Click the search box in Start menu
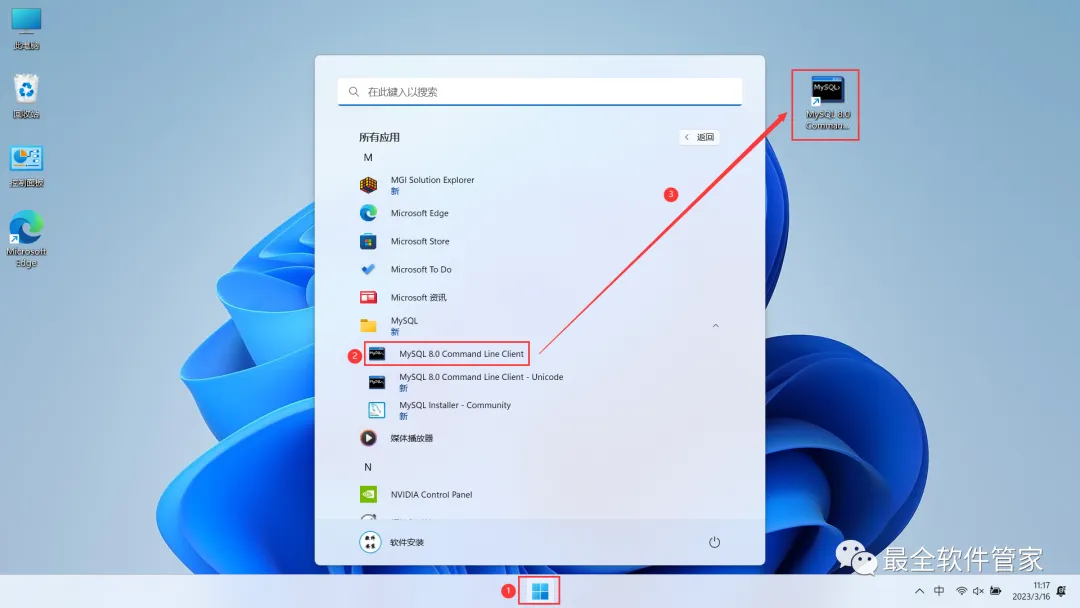Image resolution: width=1080 pixels, height=608 pixels. point(539,92)
